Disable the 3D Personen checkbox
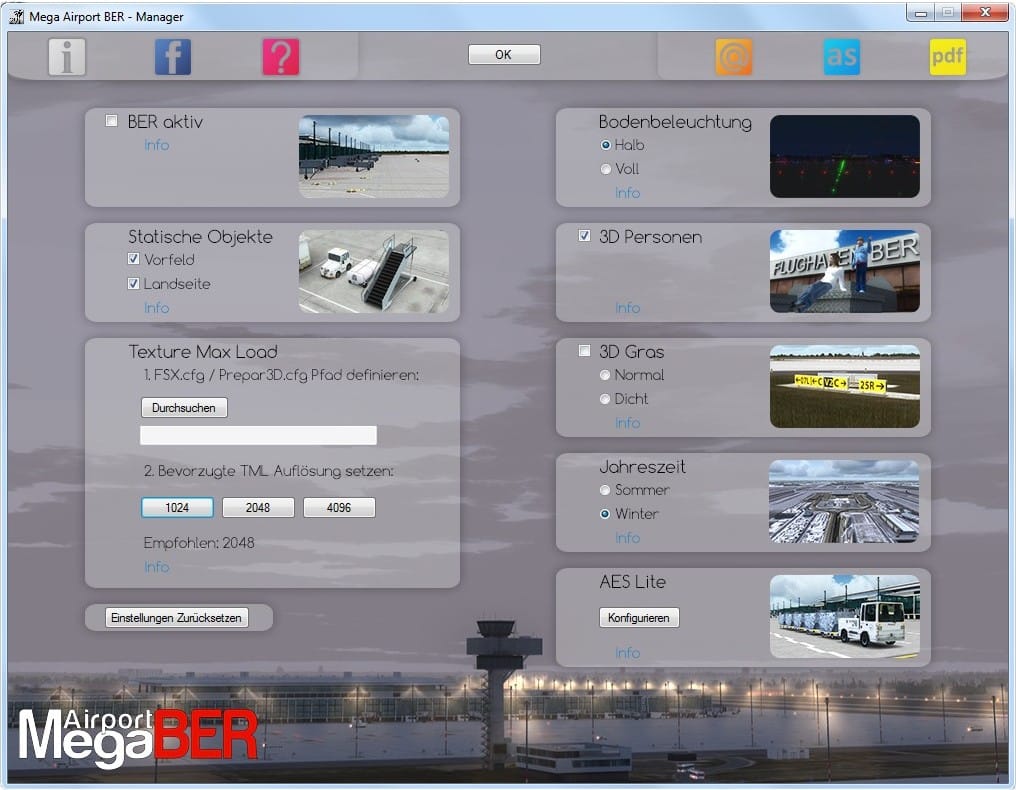 [585, 237]
